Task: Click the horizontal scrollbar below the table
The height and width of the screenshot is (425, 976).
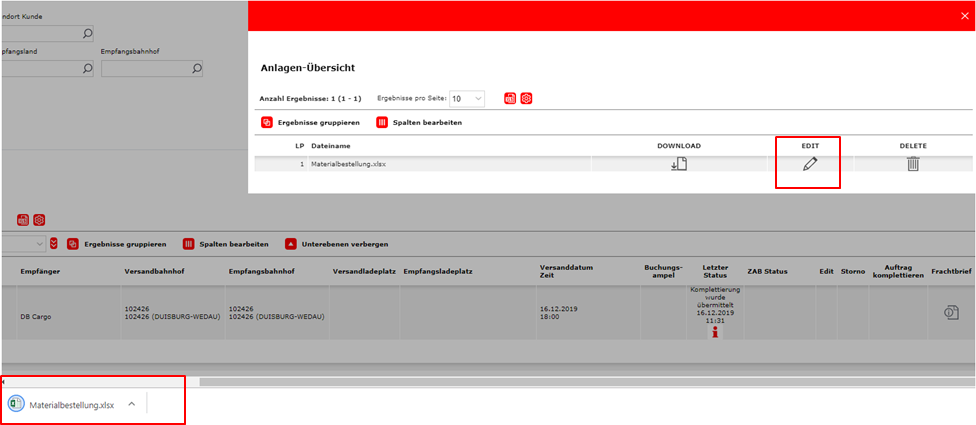Action: [587, 381]
